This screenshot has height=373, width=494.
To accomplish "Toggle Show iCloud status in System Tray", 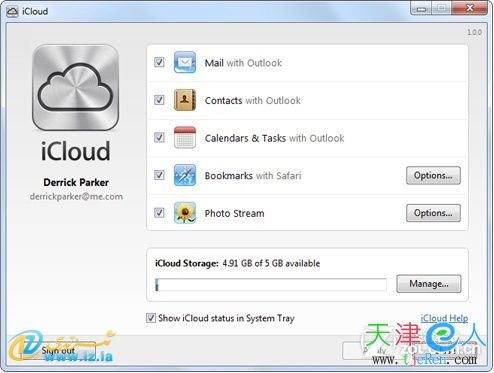I will coord(151,318).
